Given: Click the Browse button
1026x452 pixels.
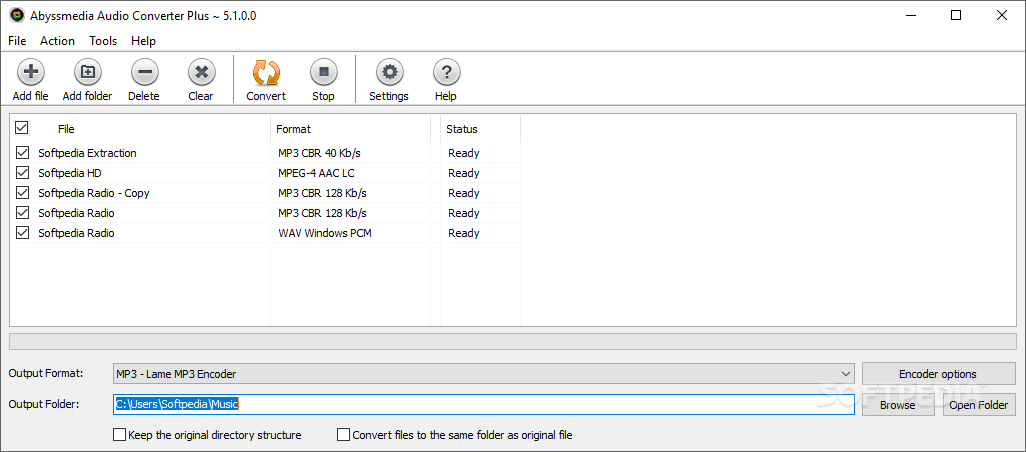Looking at the screenshot, I should tap(898, 405).
